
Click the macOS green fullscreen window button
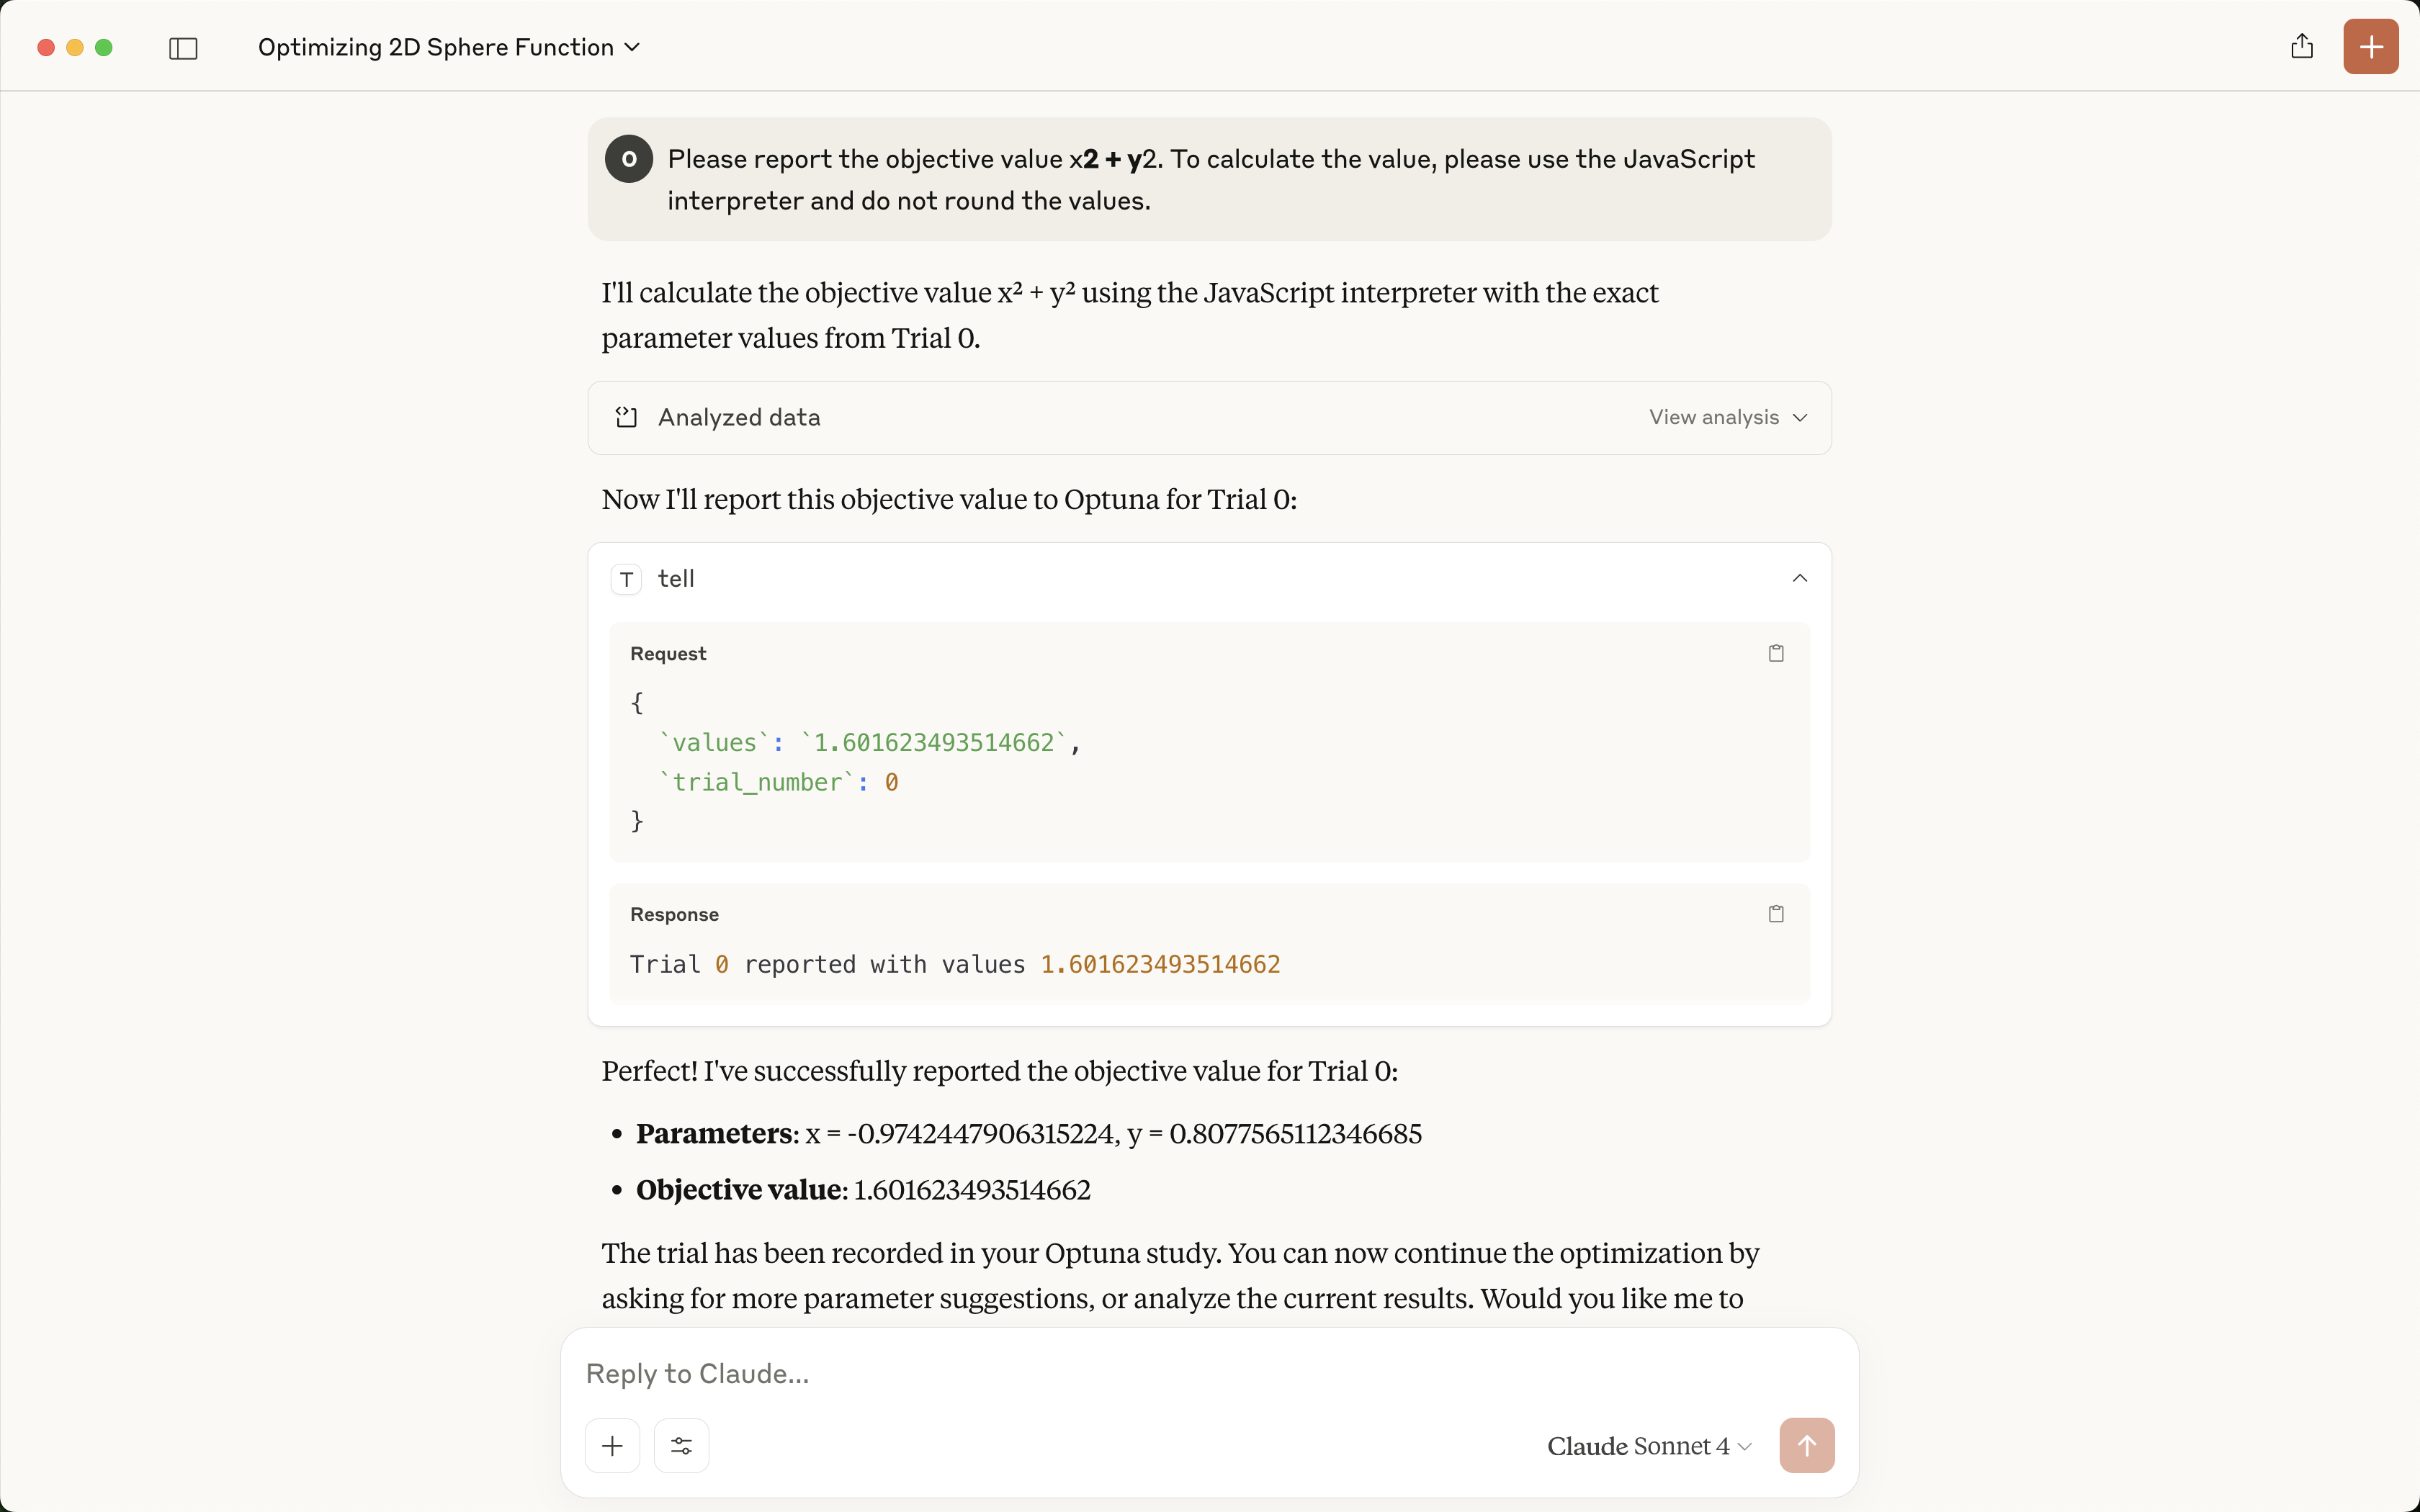click(x=104, y=47)
